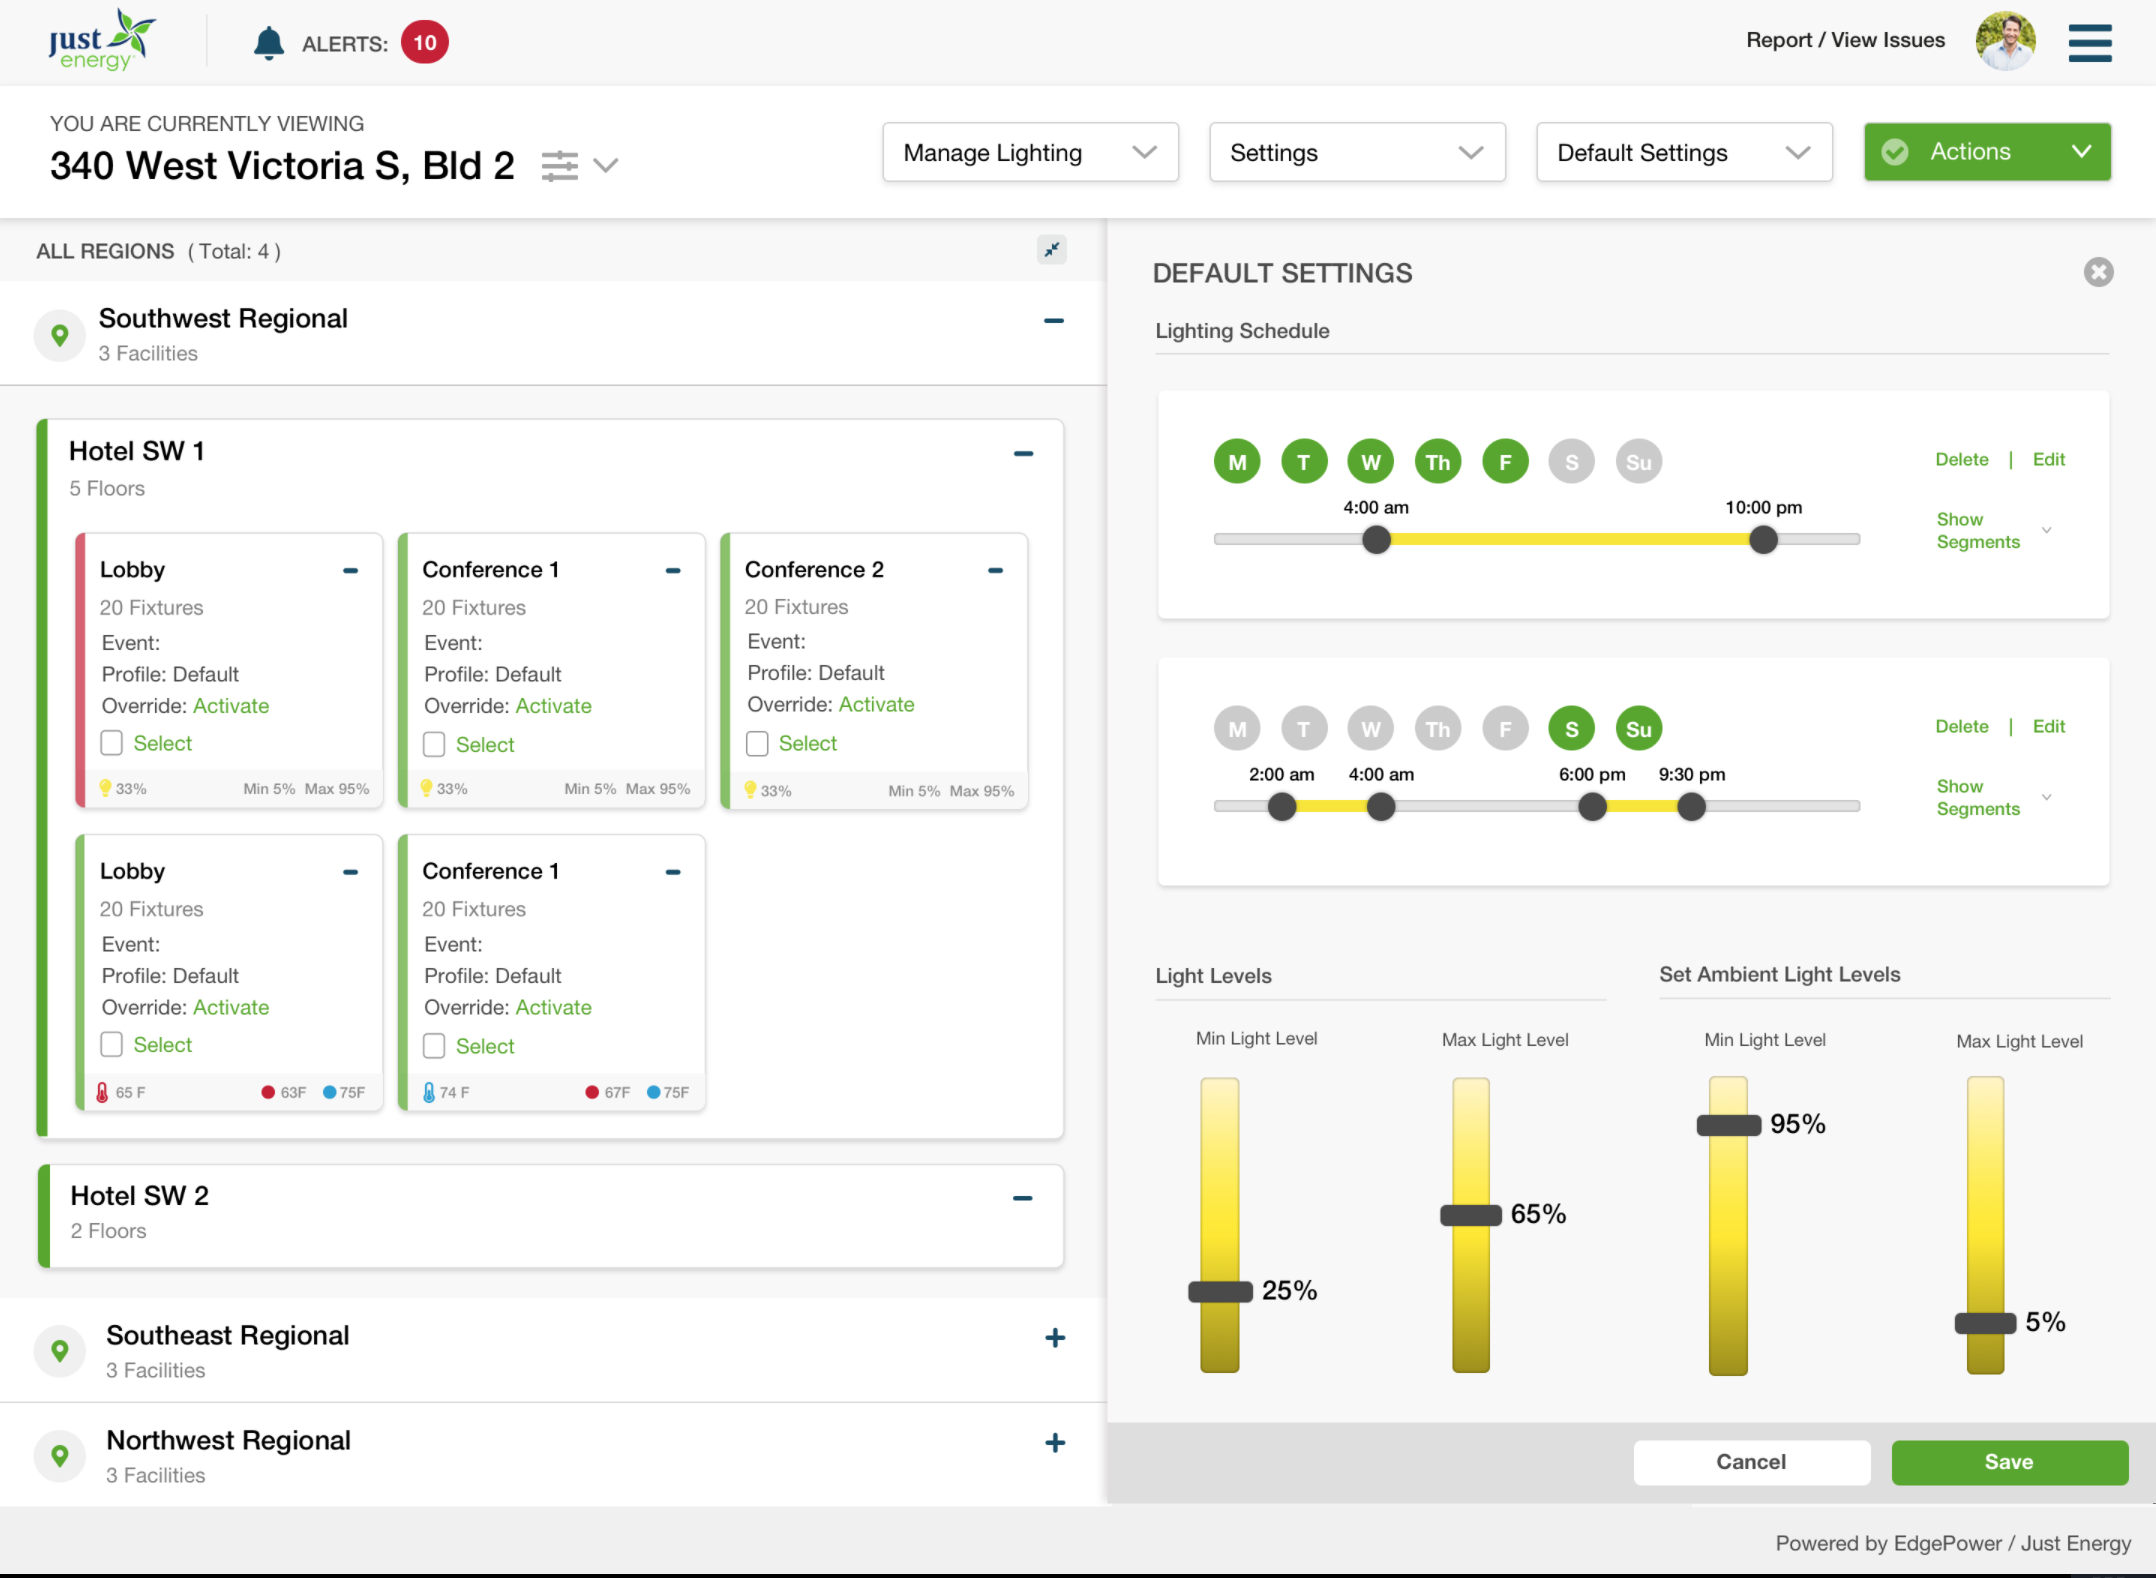The image size is (2156, 1578).
Task: Close the Default Settings panel
Action: click(2098, 272)
